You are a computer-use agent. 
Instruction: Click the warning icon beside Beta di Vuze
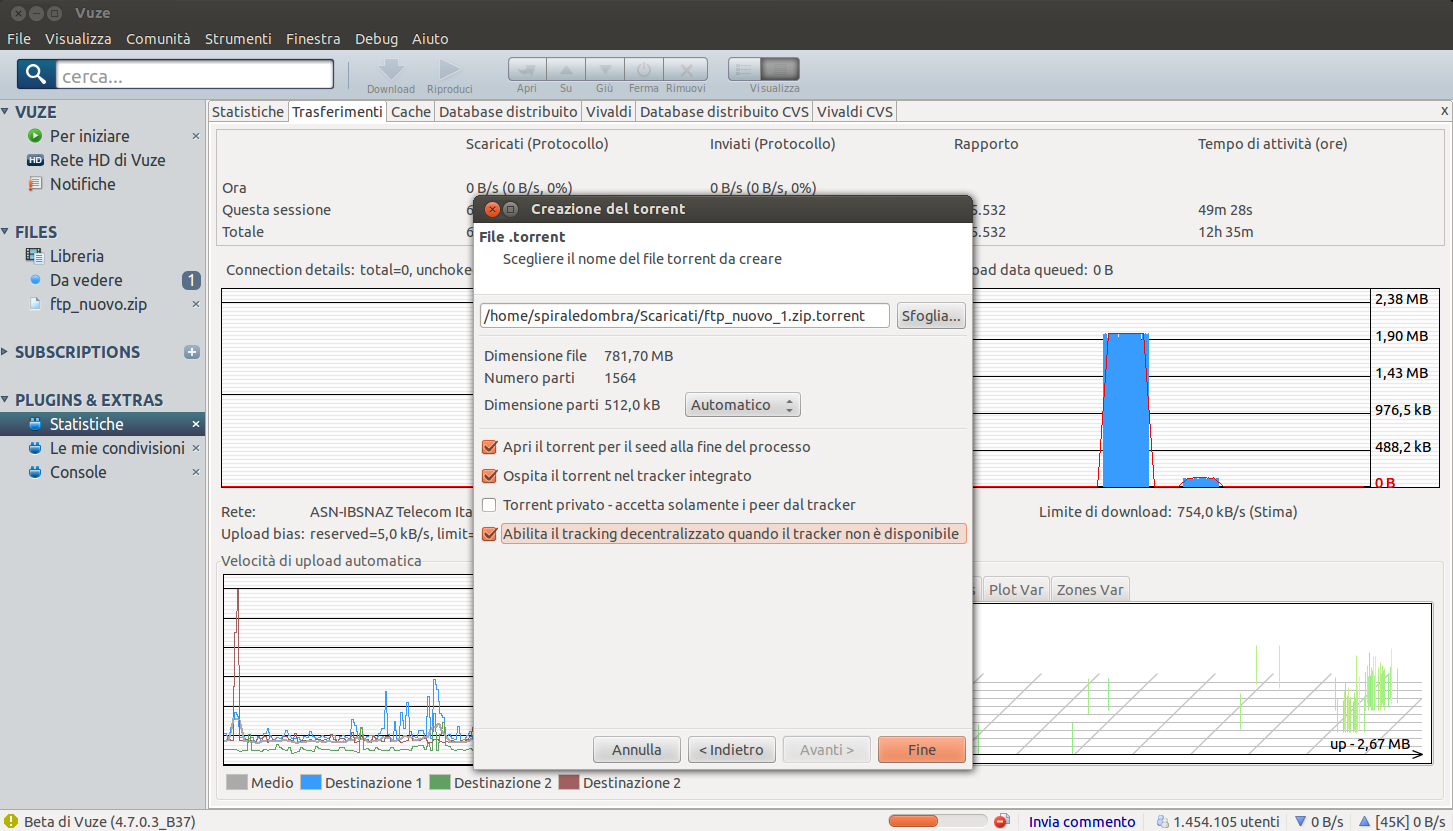tap(11, 821)
